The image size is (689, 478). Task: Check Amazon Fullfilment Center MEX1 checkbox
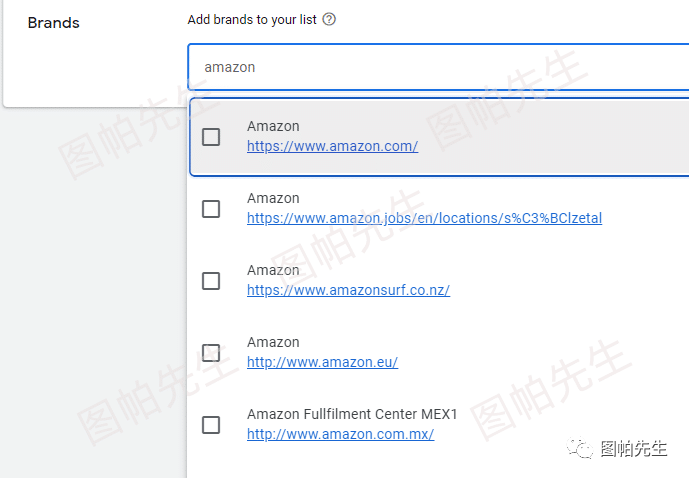[x=211, y=425]
